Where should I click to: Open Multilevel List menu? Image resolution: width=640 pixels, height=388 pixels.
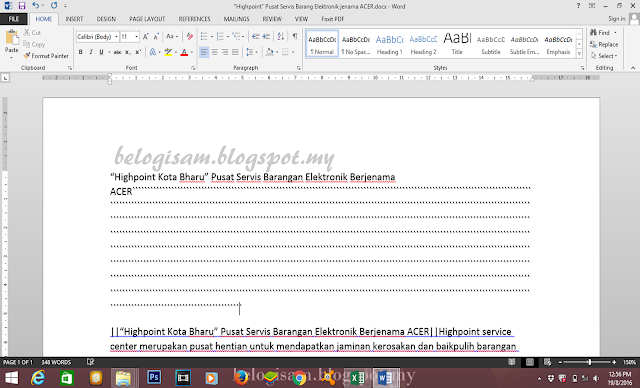(x=237, y=37)
